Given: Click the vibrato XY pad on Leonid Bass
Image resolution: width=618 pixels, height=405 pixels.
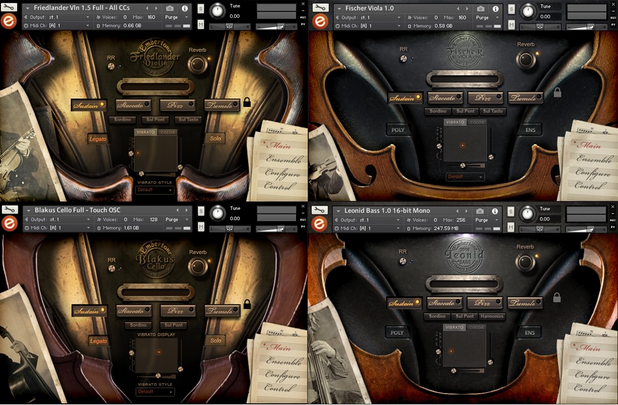Looking at the screenshot, I should (x=464, y=348).
